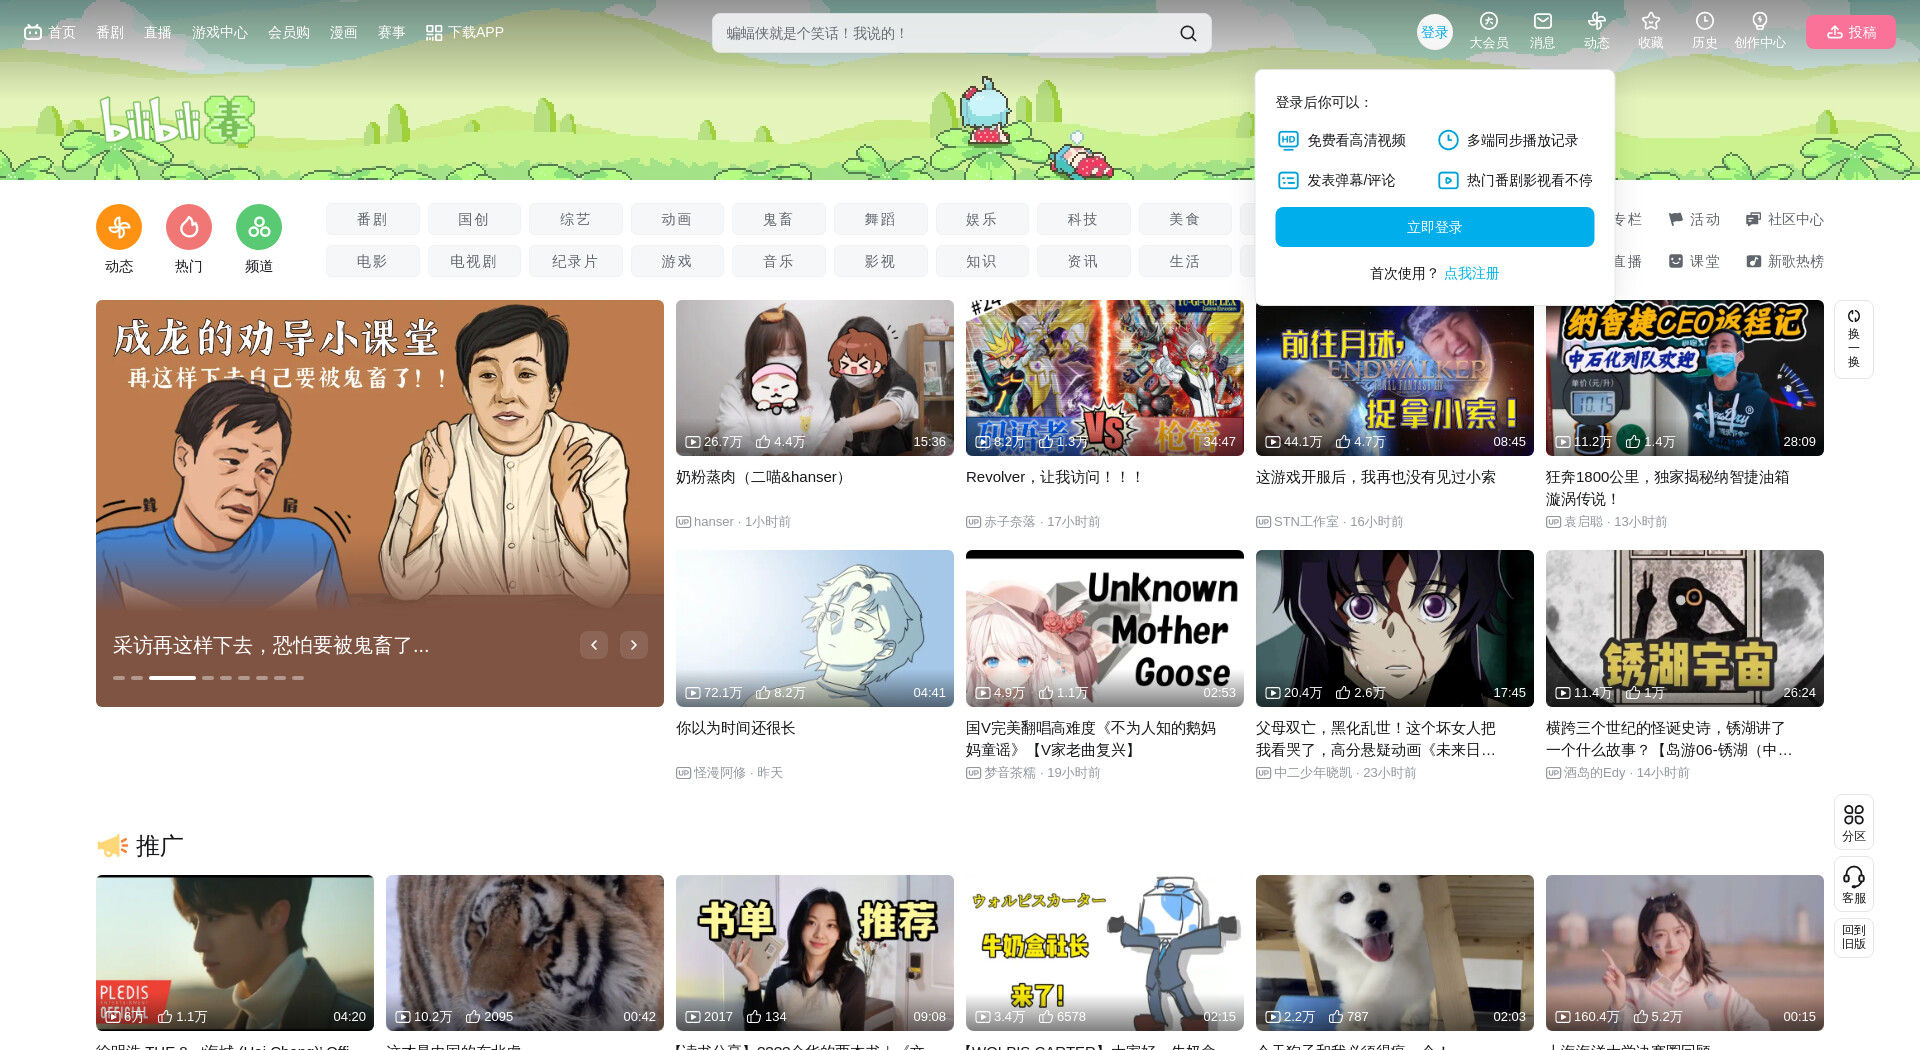This screenshot has height=1050, width=1920.
Task: Open 会员购 menu item
Action: click(289, 32)
